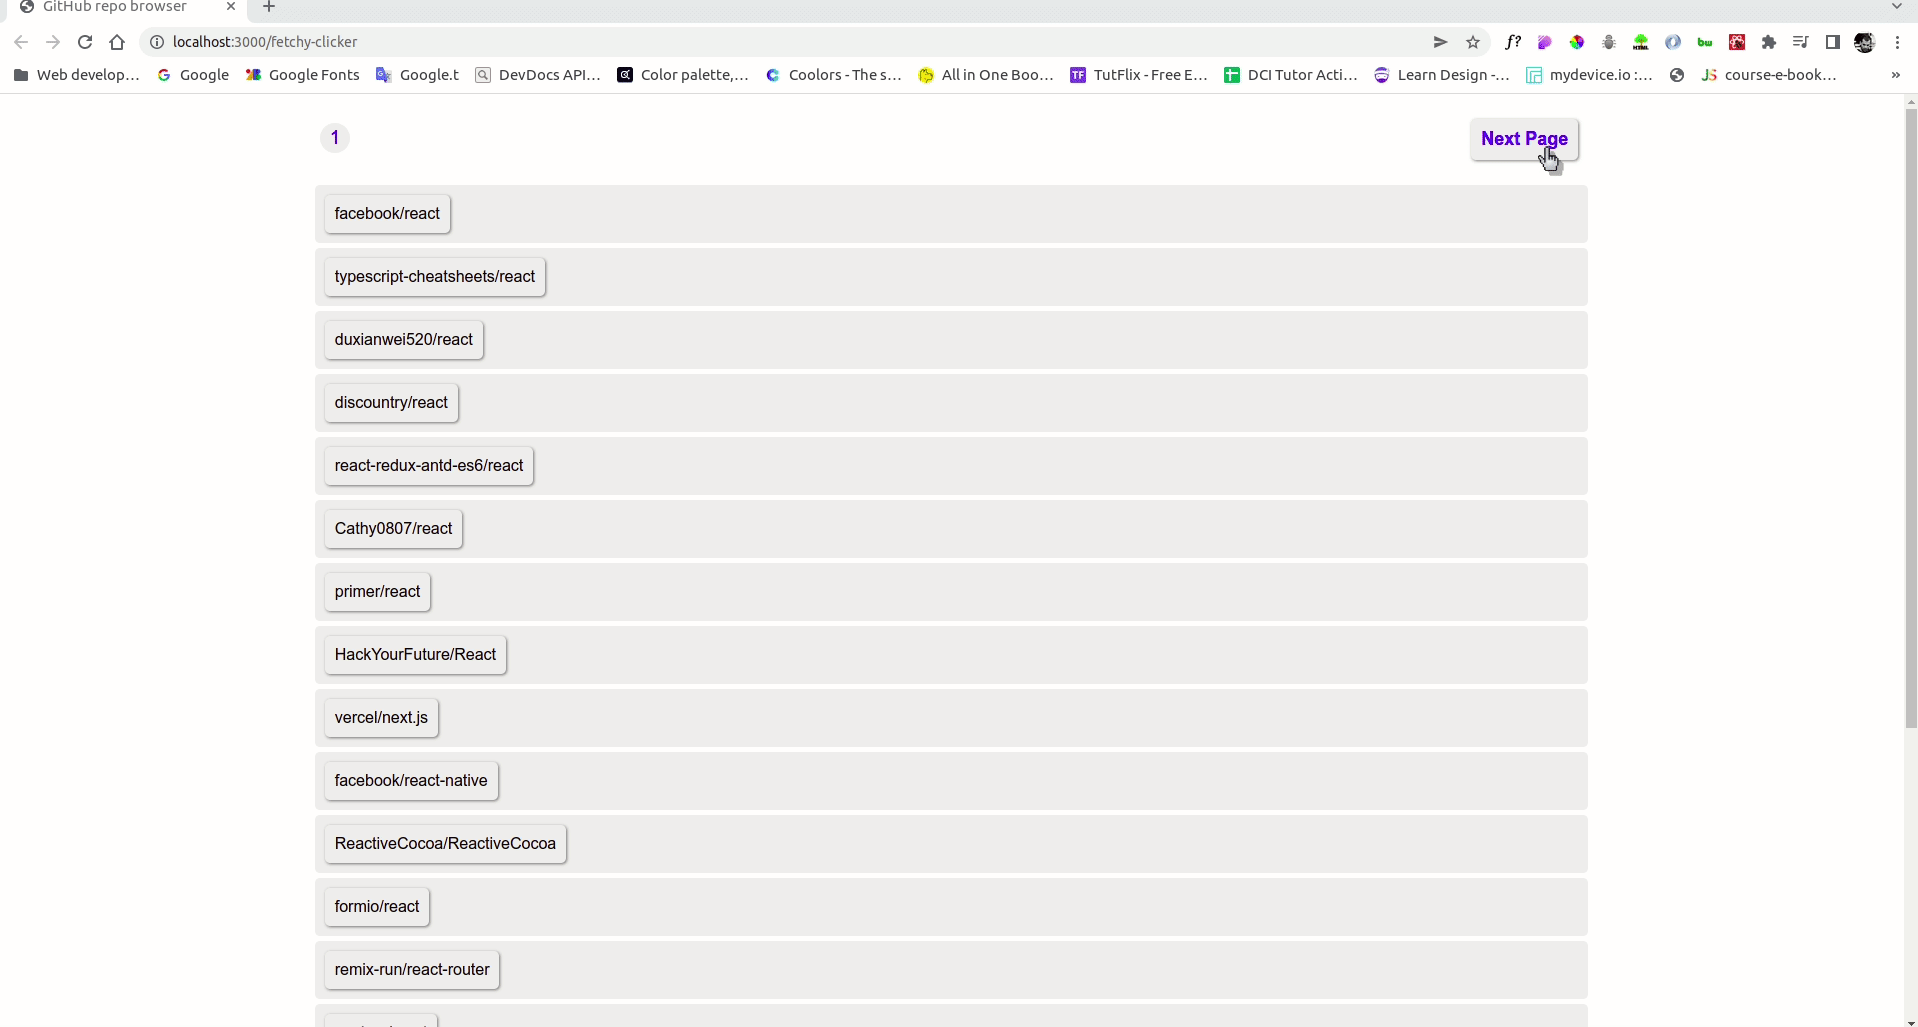Open a new browser tab

point(268,7)
